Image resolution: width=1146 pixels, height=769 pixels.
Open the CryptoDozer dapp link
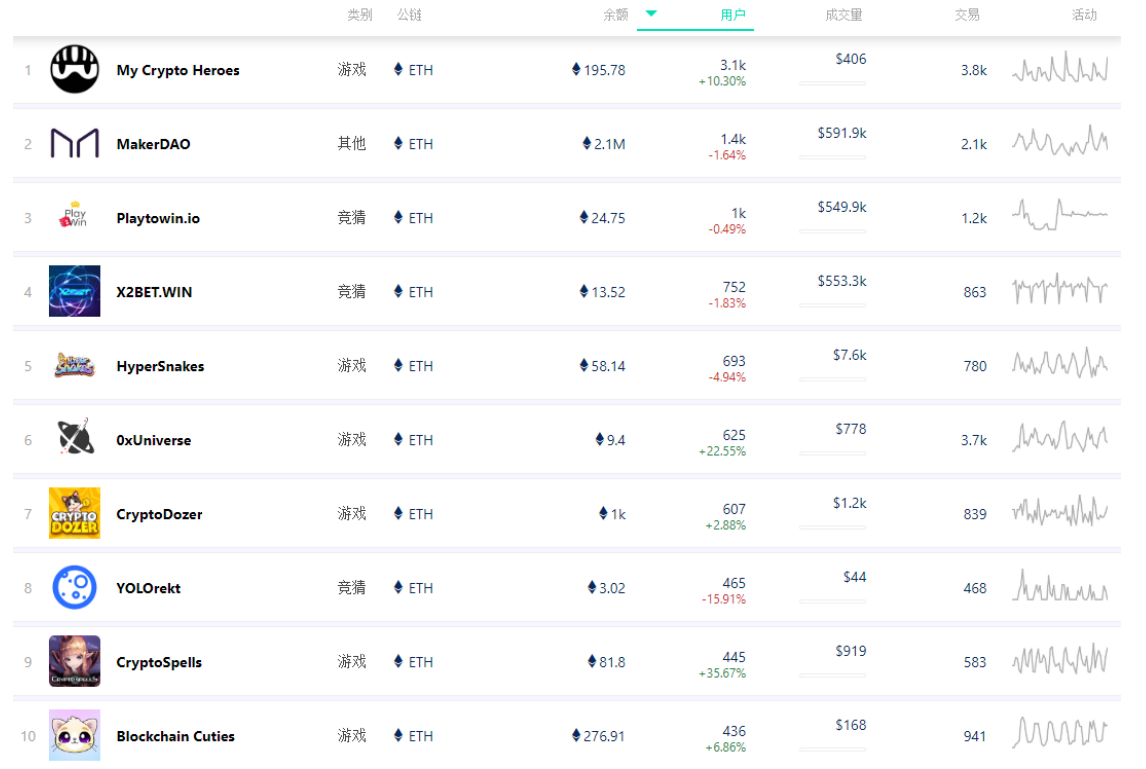click(159, 514)
